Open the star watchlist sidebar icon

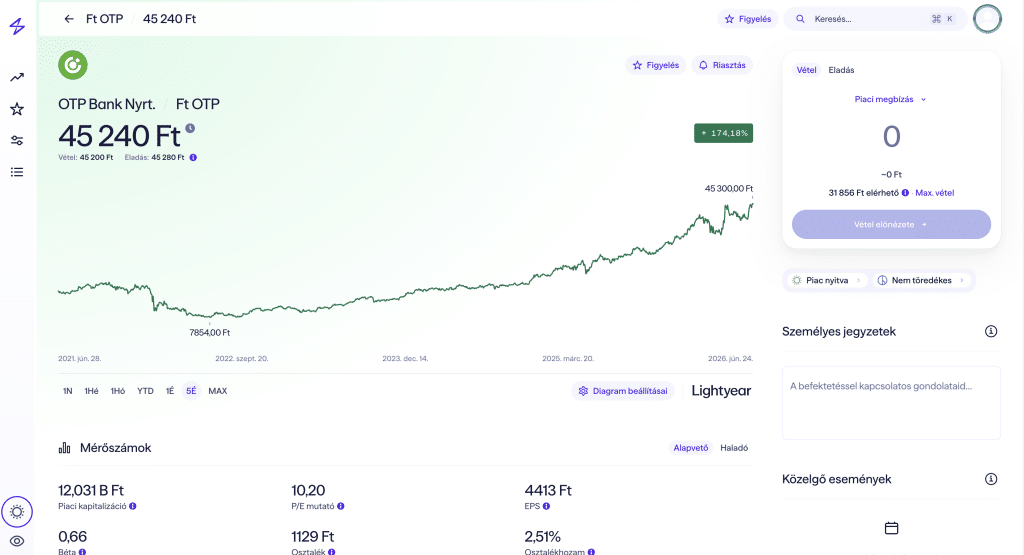[x=17, y=109]
